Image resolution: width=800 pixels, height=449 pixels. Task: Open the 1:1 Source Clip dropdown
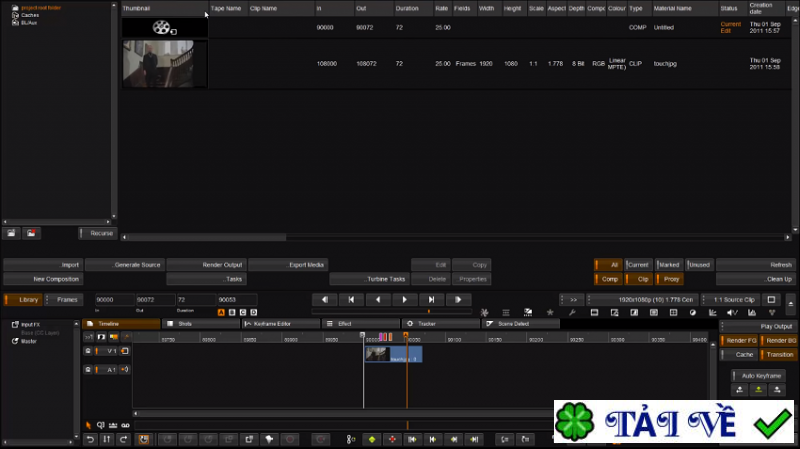[x=729, y=299]
